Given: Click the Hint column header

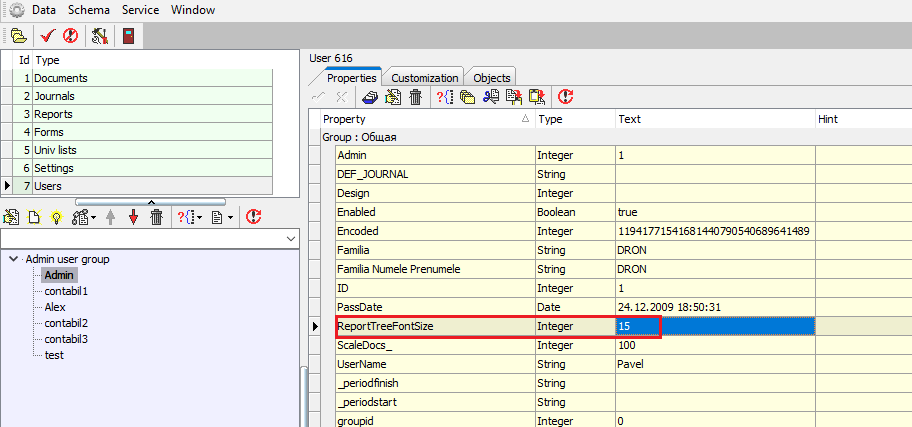Looking at the screenshot, I should click(863, 119).
